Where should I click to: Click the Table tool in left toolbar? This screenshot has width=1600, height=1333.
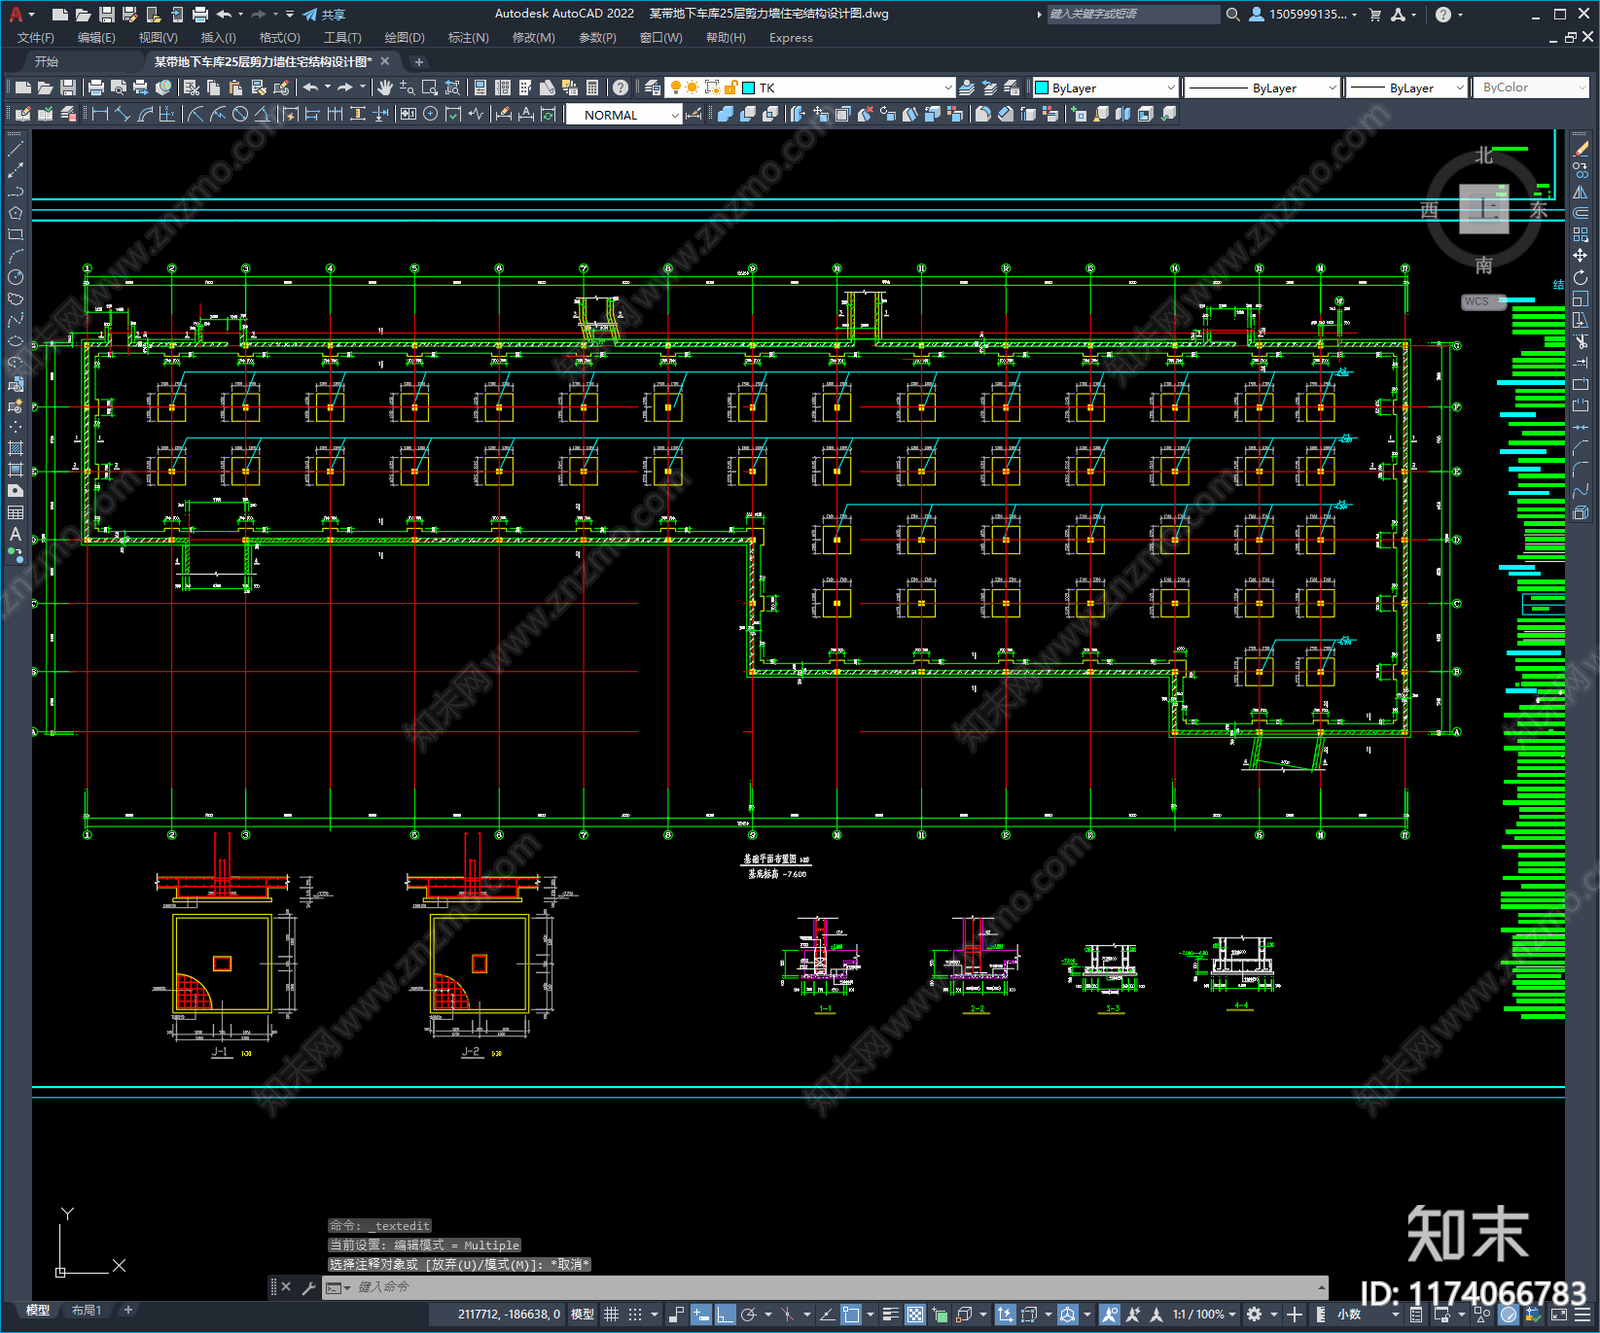(15, 512)
